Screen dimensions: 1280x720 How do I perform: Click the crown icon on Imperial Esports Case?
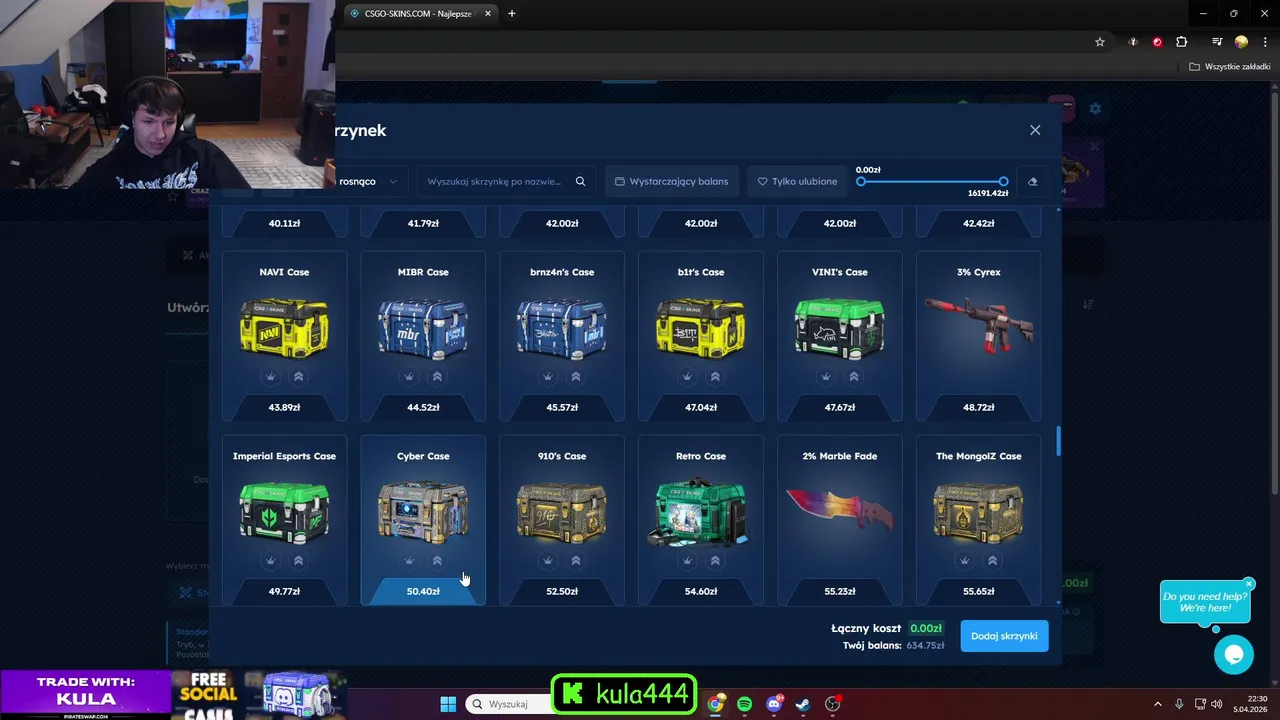[270, 561]
